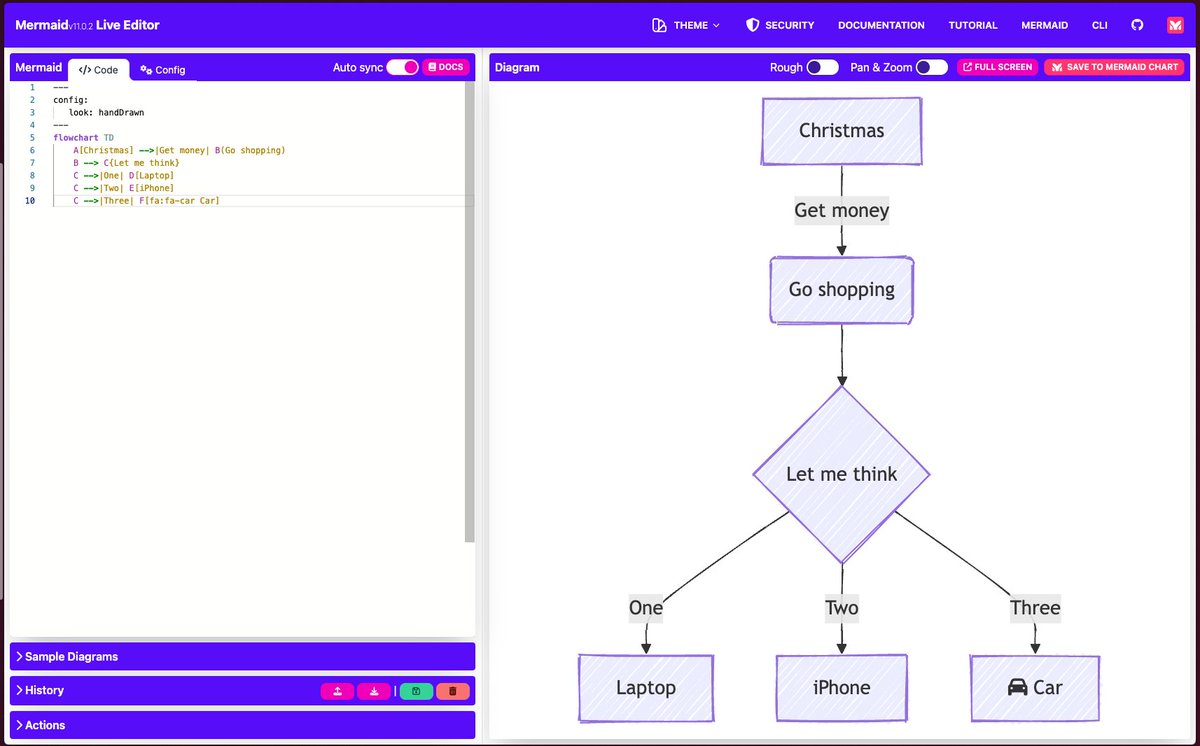Click the Mermaid Chart logo icon

[1175, 25]
